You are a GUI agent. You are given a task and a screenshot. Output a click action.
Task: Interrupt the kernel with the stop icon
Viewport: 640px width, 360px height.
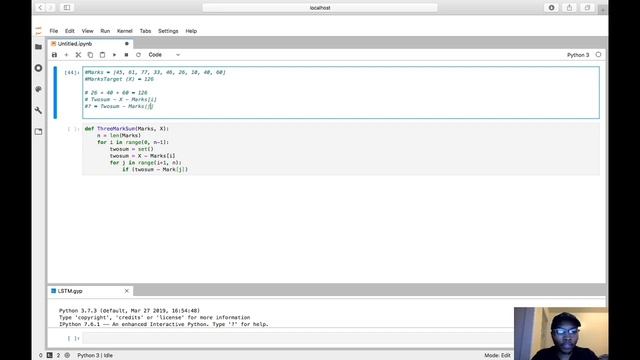pos(126,55)
